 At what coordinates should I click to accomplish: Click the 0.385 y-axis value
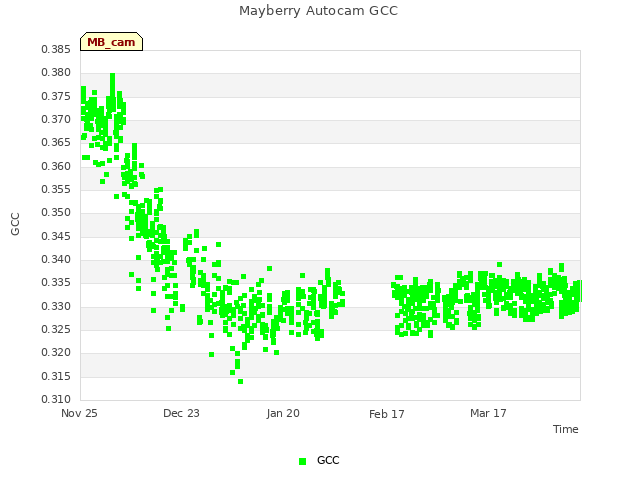(56, 50)
